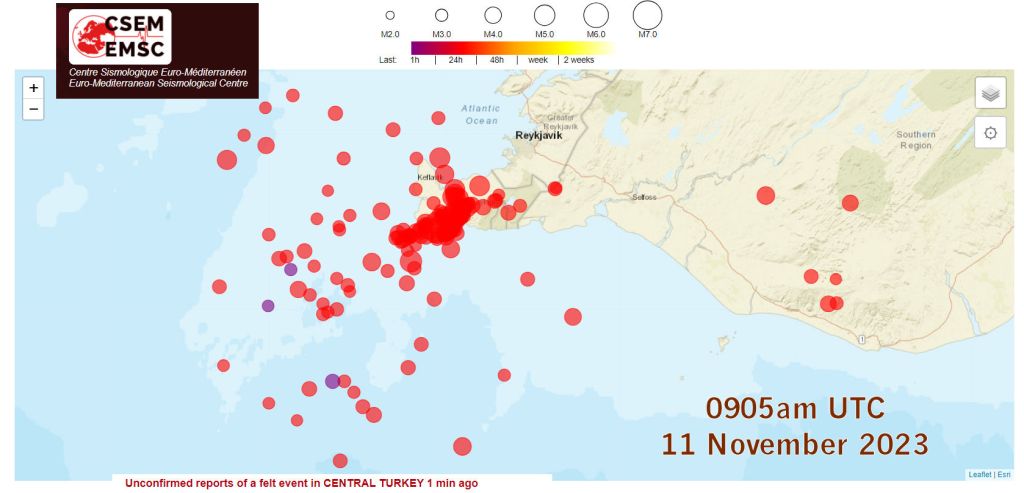Image resolution: width=1024 pixels, height=493 pixels.
Task: Click the CENTRAL TURKEY felt event ticker
Action: pos(301,483)
